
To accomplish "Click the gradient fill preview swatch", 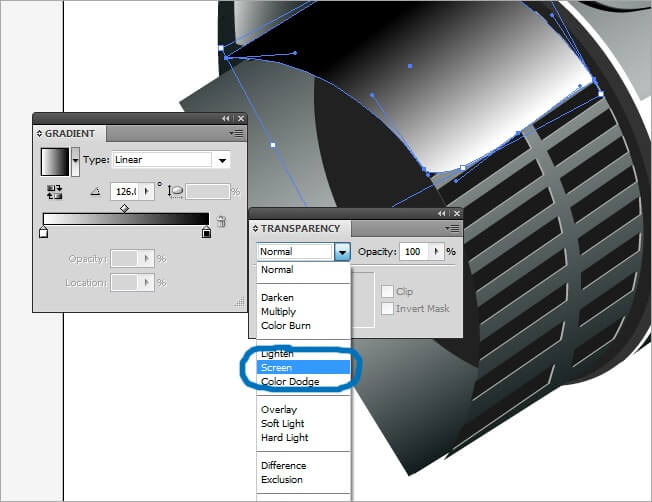I will (54, 160).
